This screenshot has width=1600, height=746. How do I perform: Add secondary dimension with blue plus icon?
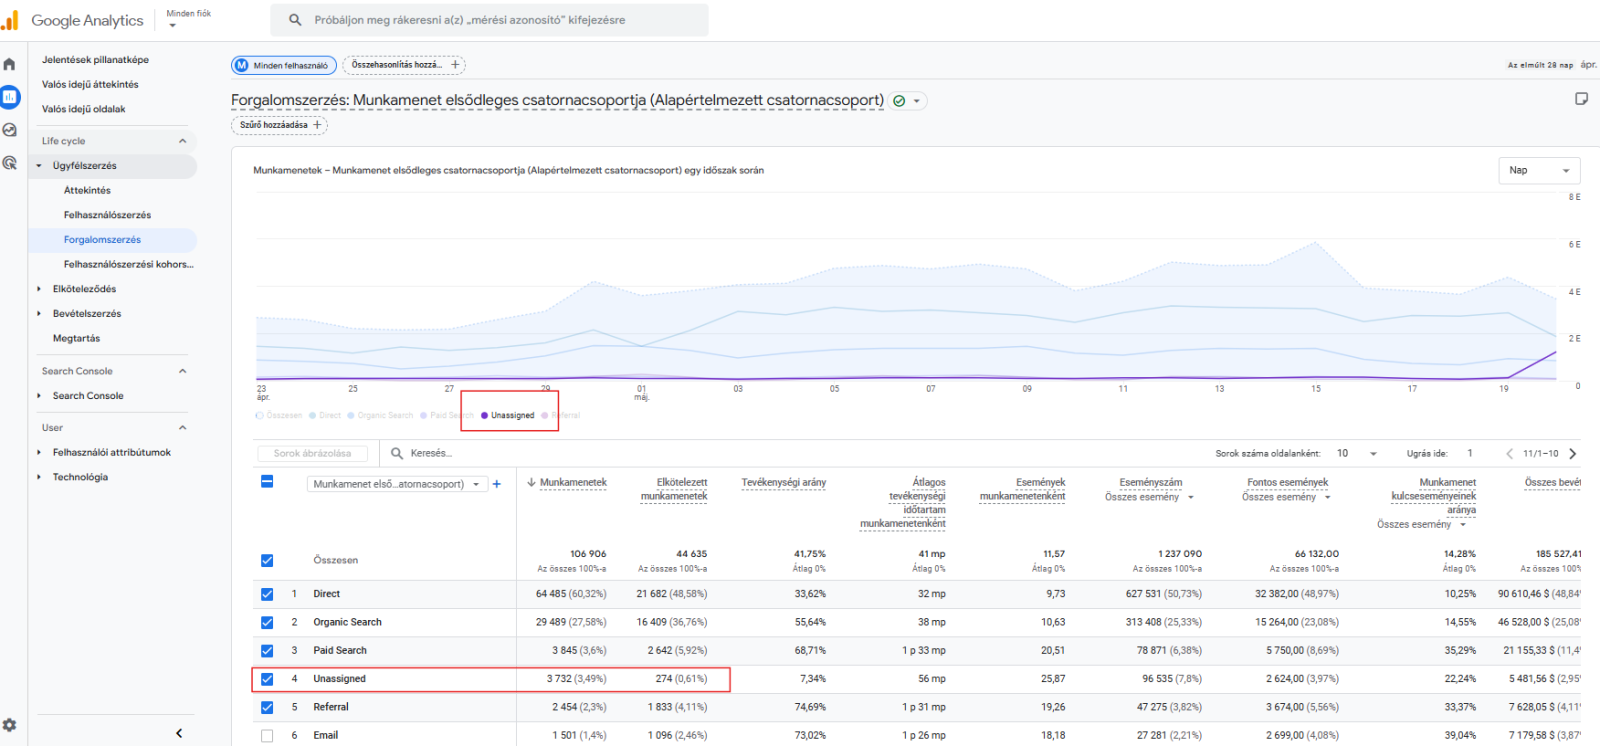[497, 484]
